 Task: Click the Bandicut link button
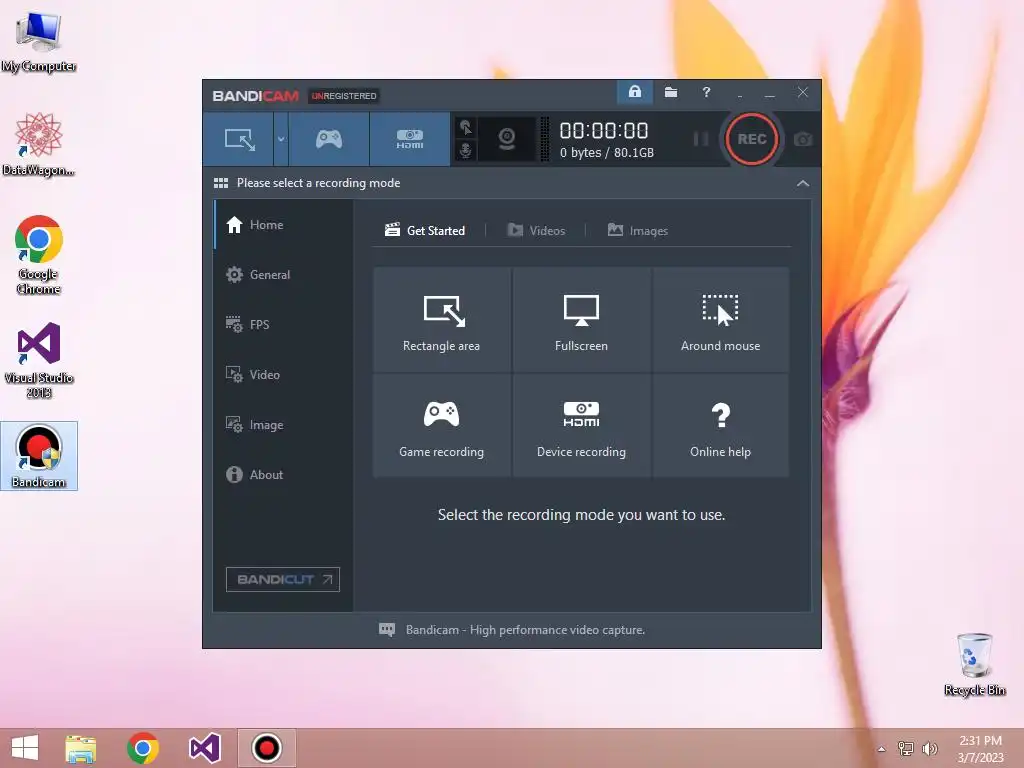point(283,579)
